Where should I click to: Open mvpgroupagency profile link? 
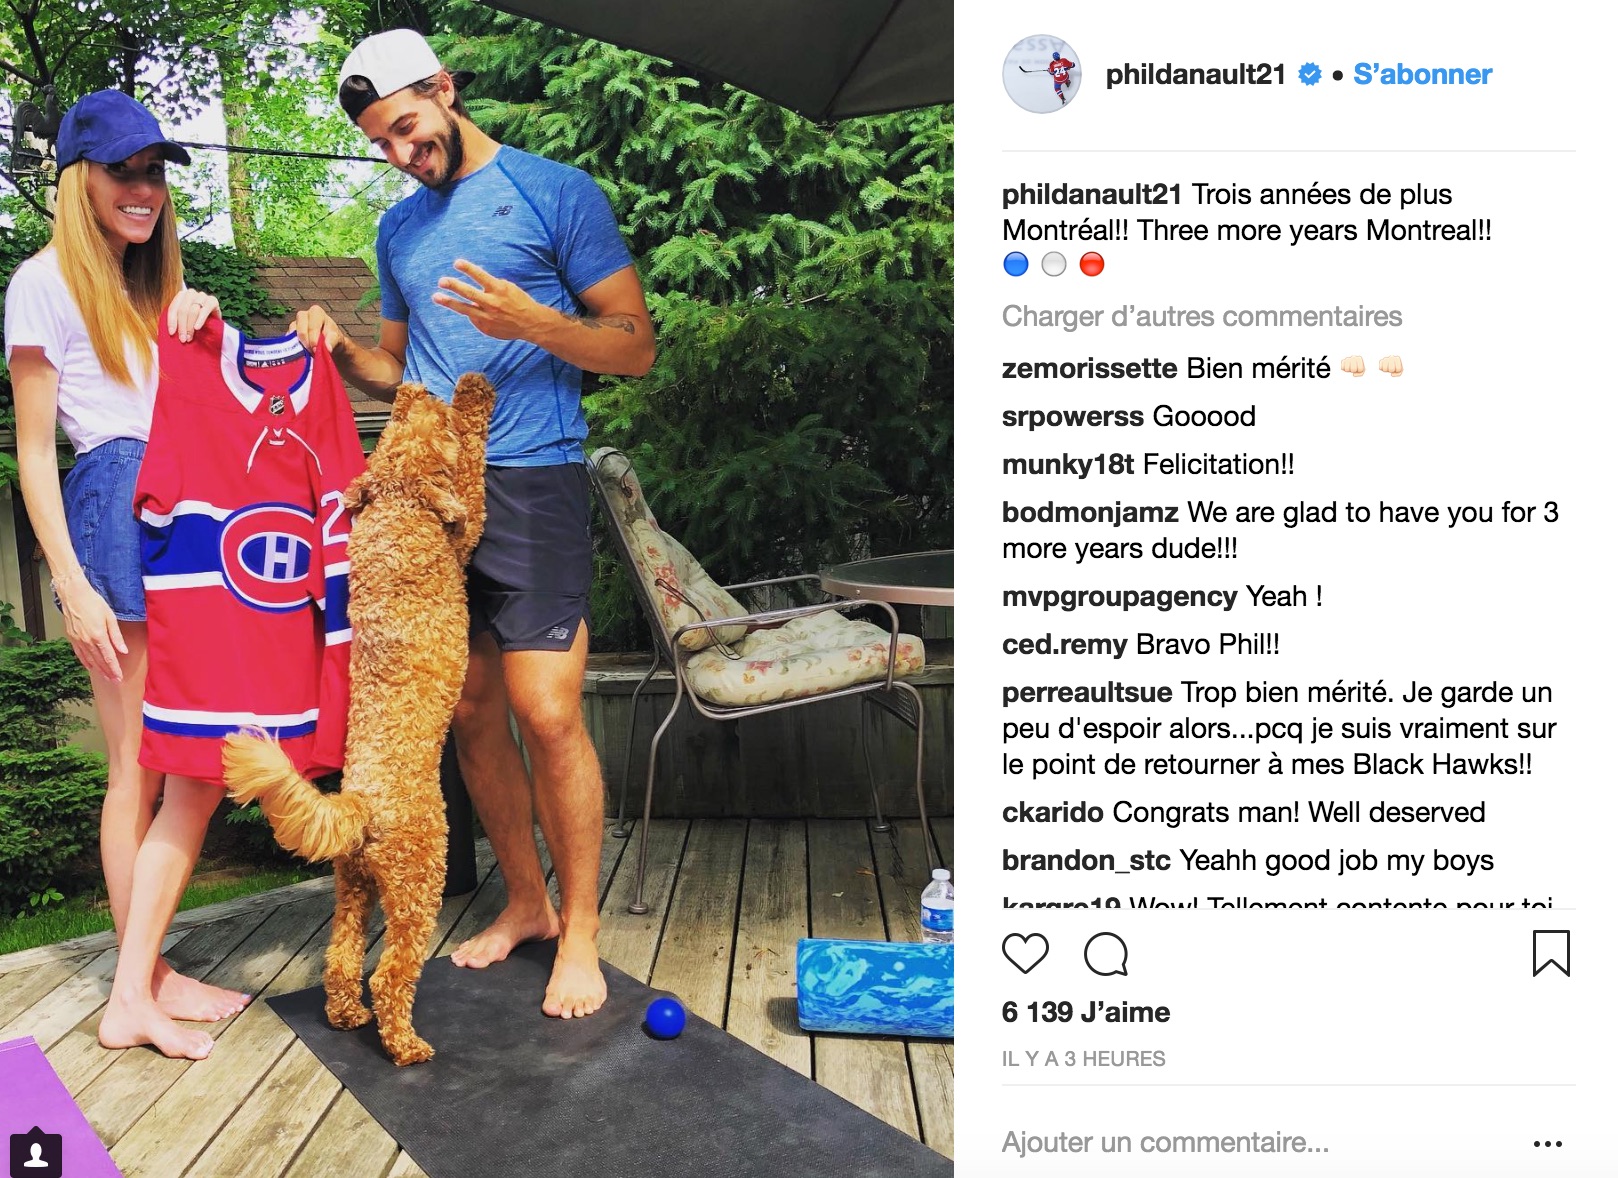[x=1120, y=596]
